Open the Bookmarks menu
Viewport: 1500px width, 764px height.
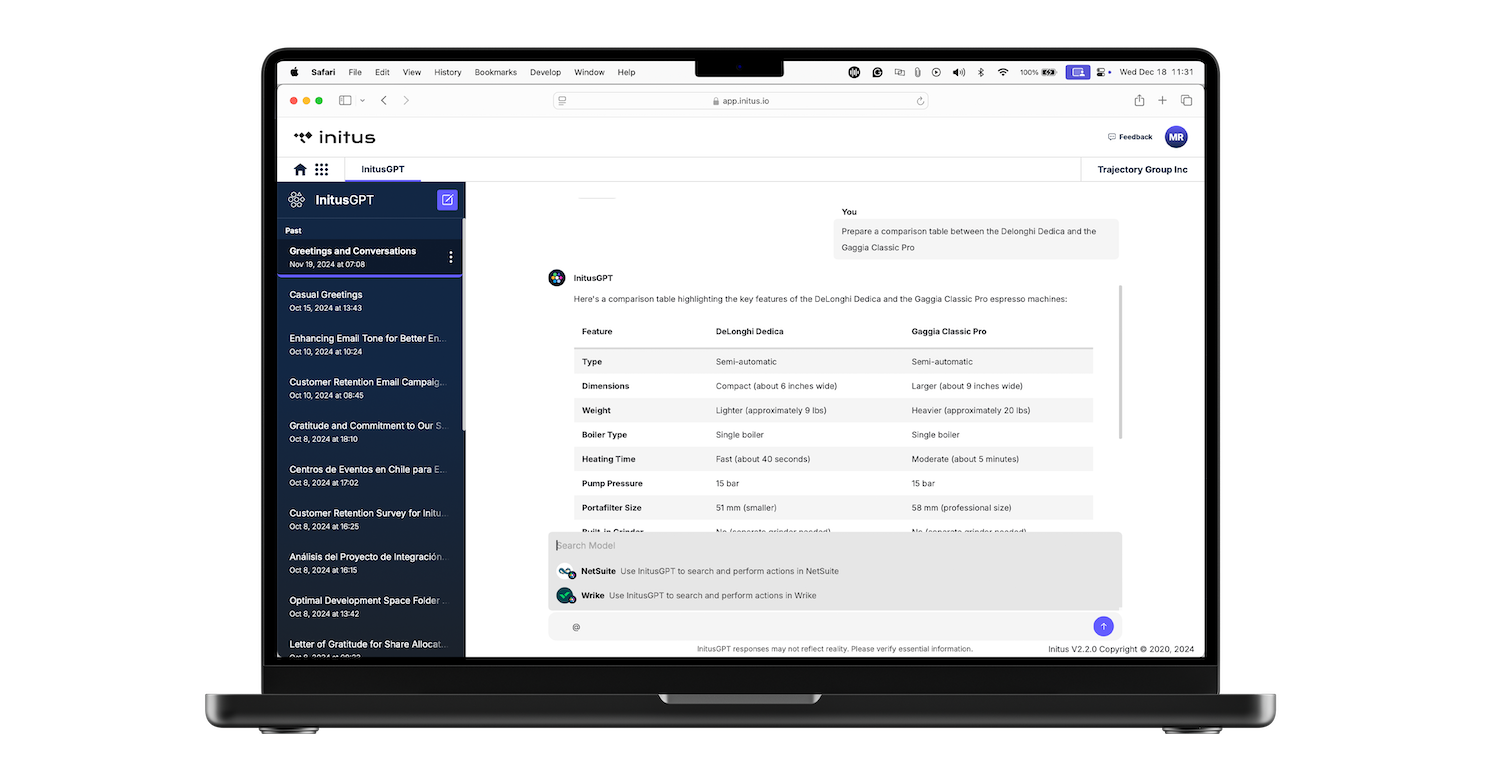point(496,72)
